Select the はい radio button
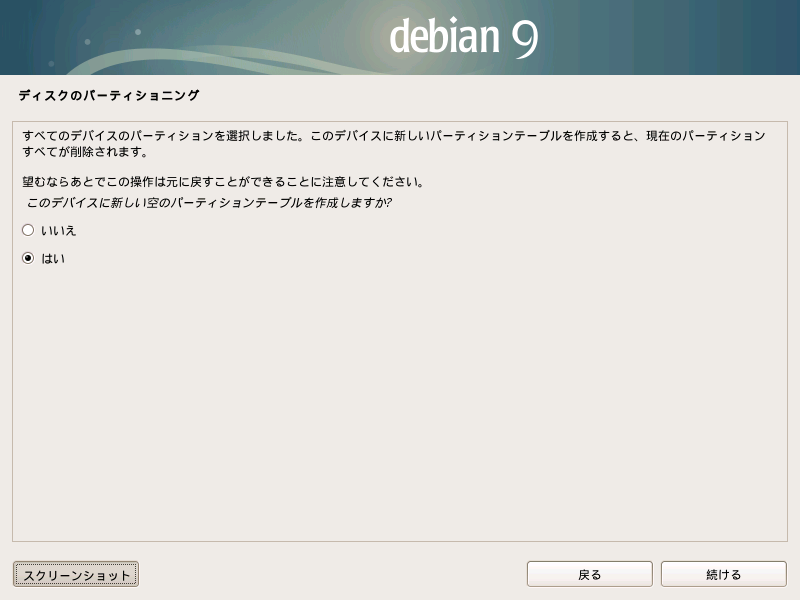 coord(28,258)
